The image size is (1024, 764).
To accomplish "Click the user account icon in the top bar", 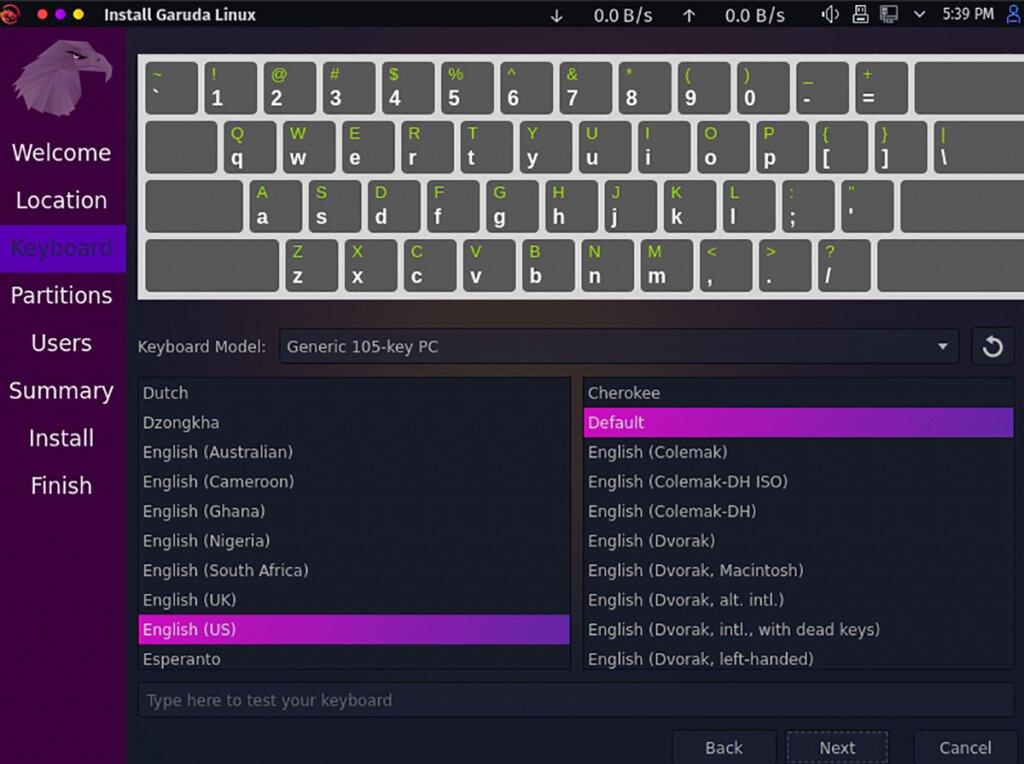I will [x=1014, y=14].
